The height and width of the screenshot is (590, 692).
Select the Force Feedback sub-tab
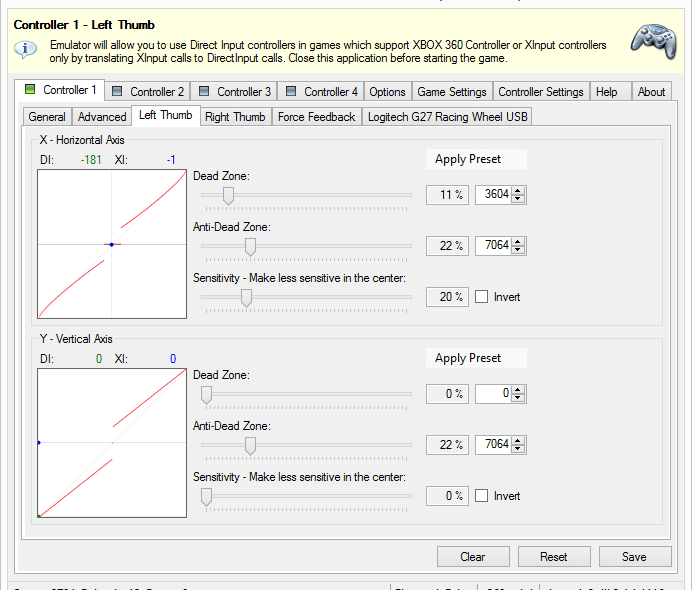[x=316, y=116]
